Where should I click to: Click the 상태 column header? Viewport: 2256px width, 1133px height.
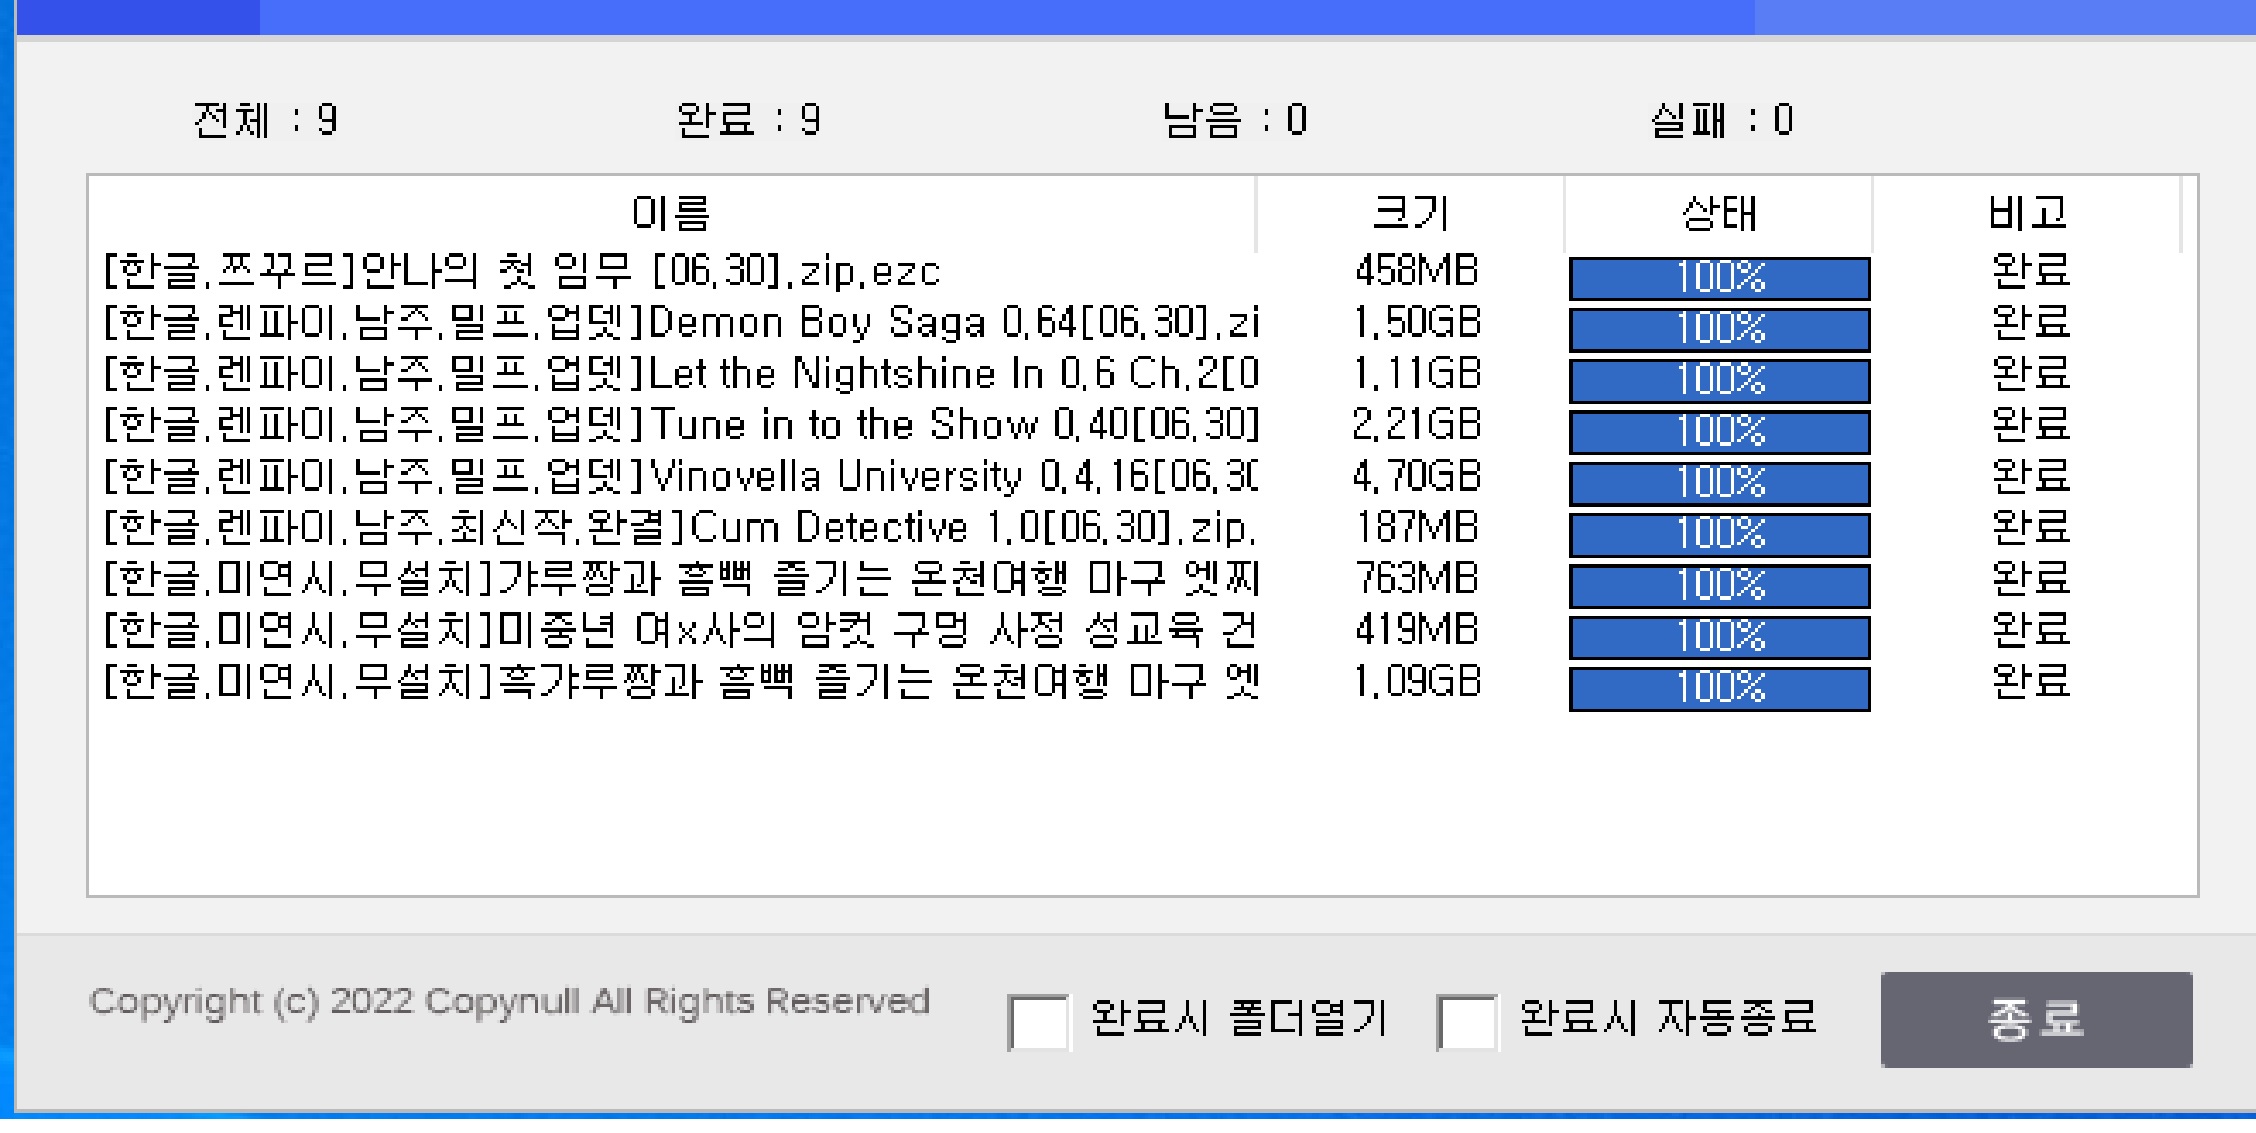1718,213
